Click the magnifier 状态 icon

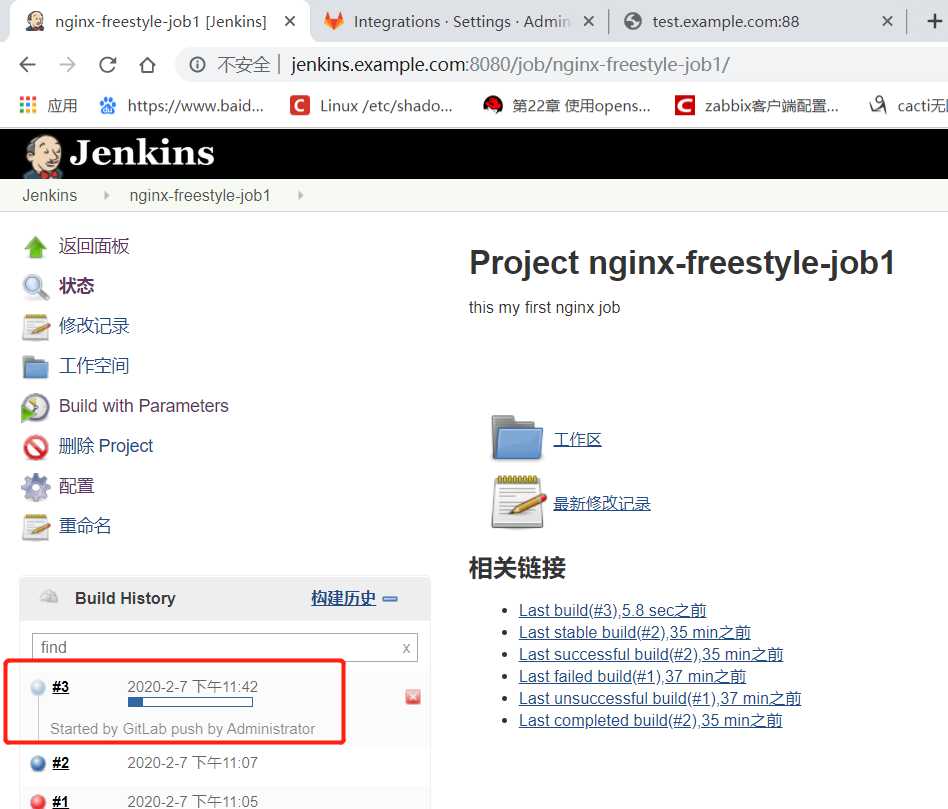coord(35,287)
